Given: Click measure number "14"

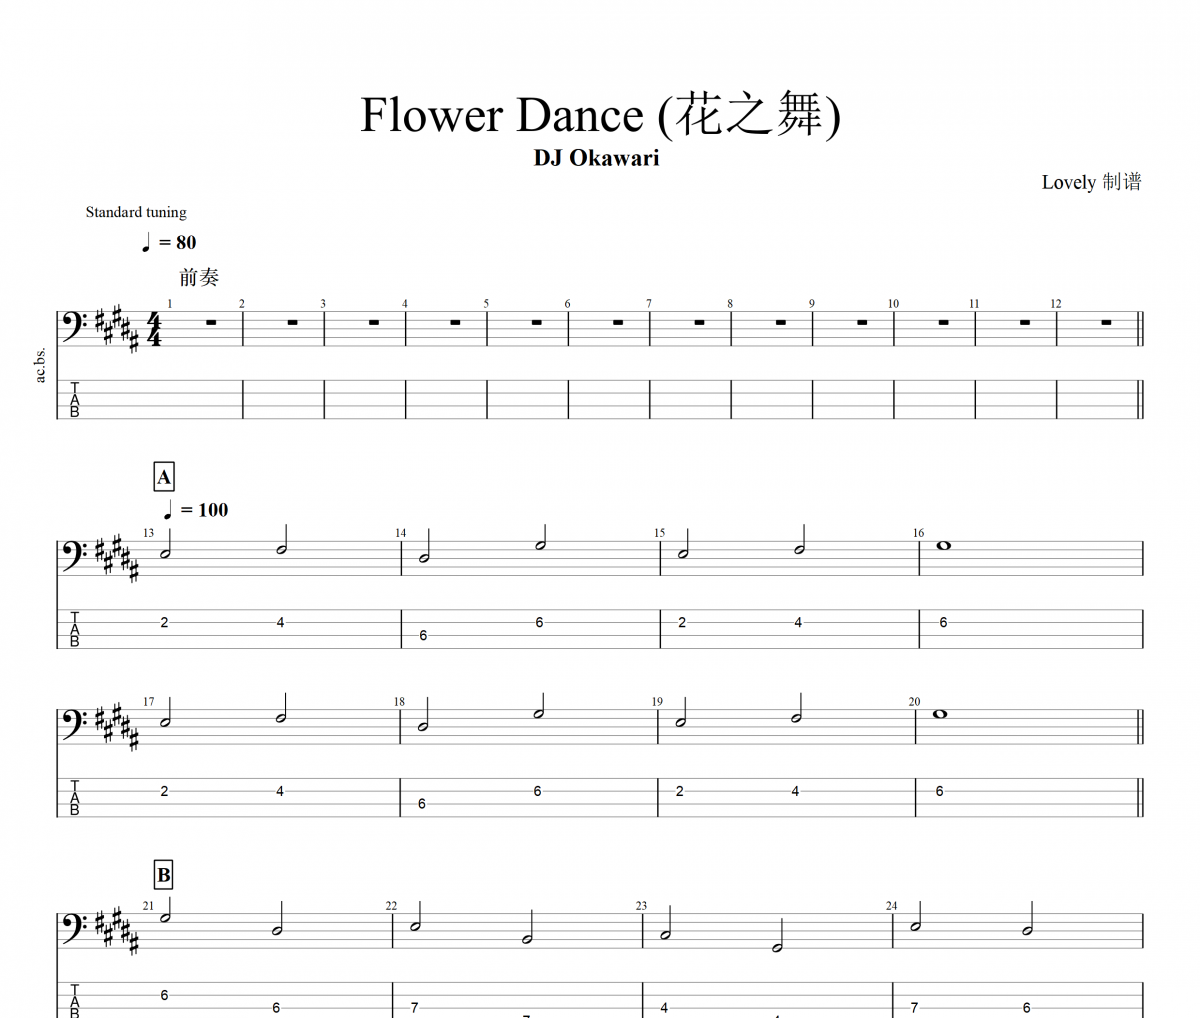Looking at the screenshot, I should coord(400,533).
